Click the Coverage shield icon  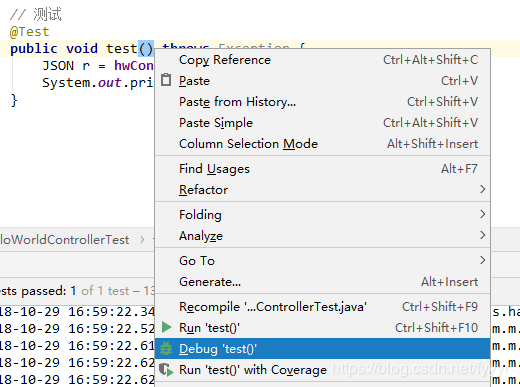pyautogui.click(x=166, y=370)
